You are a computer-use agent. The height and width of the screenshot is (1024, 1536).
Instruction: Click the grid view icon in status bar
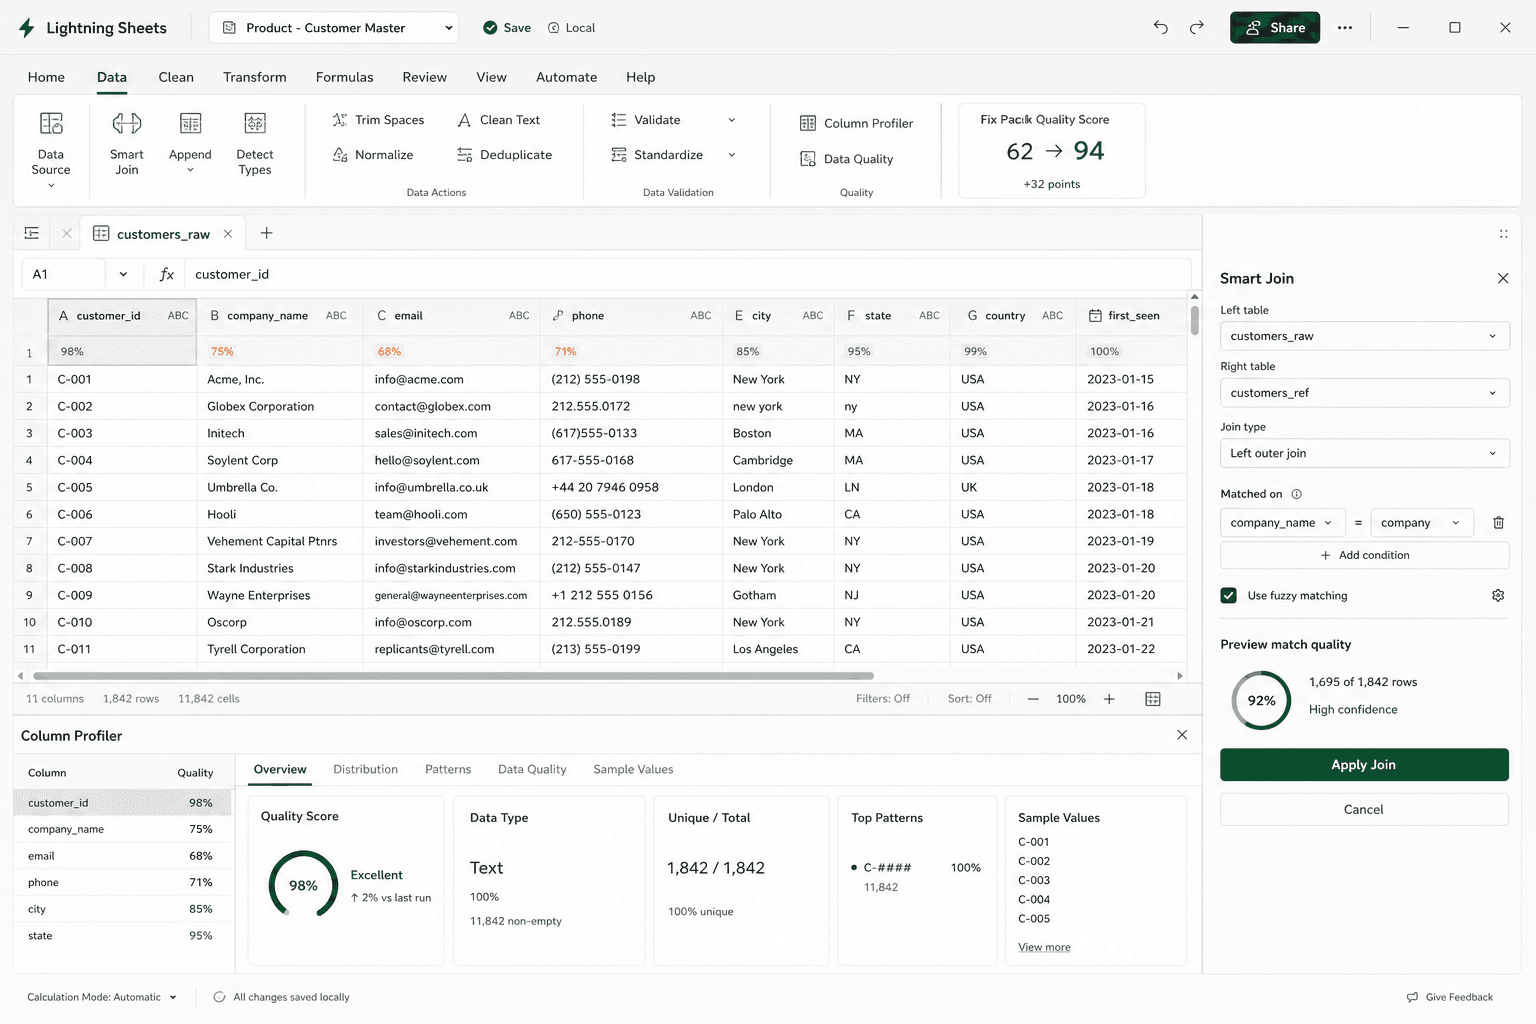[1153, 699]
